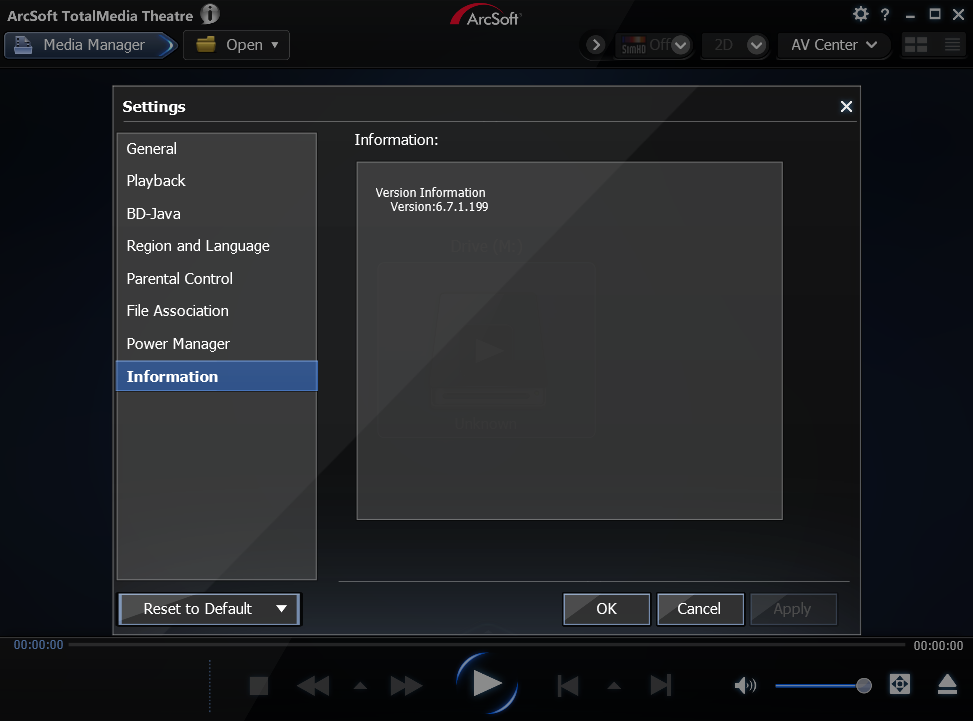Screen dimensions: 973x721
Task: Eject the disc
Action: click(947, 684)
